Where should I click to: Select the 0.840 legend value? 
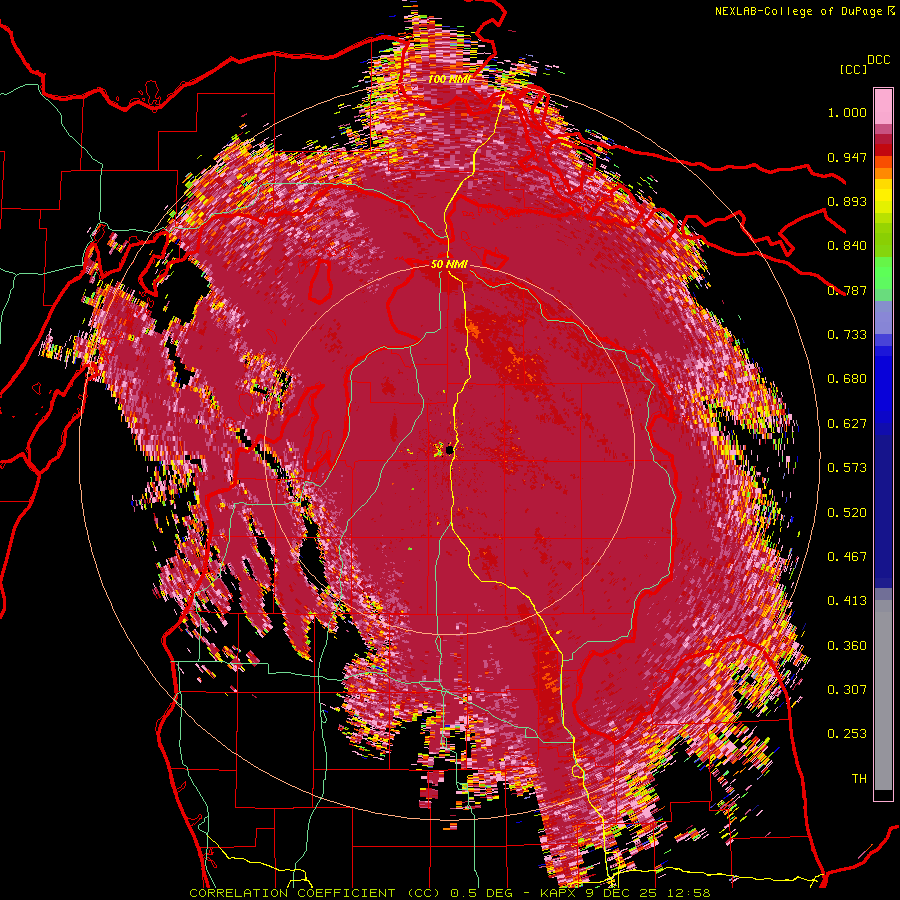click(x=847, y=246)
